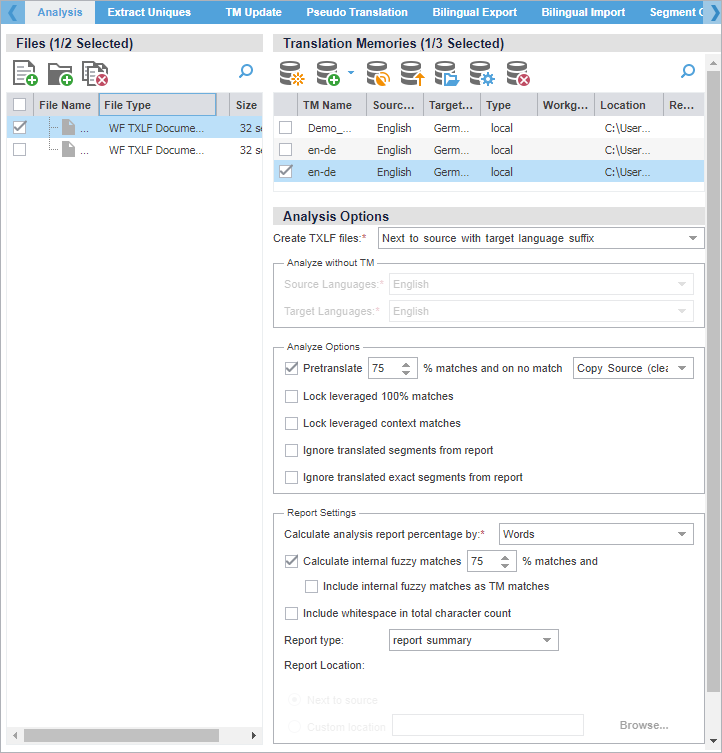722x753 pixels.
Task: Open the Create TXLF files dropdown
Action: pyautogui.click(x=541, y=239)
